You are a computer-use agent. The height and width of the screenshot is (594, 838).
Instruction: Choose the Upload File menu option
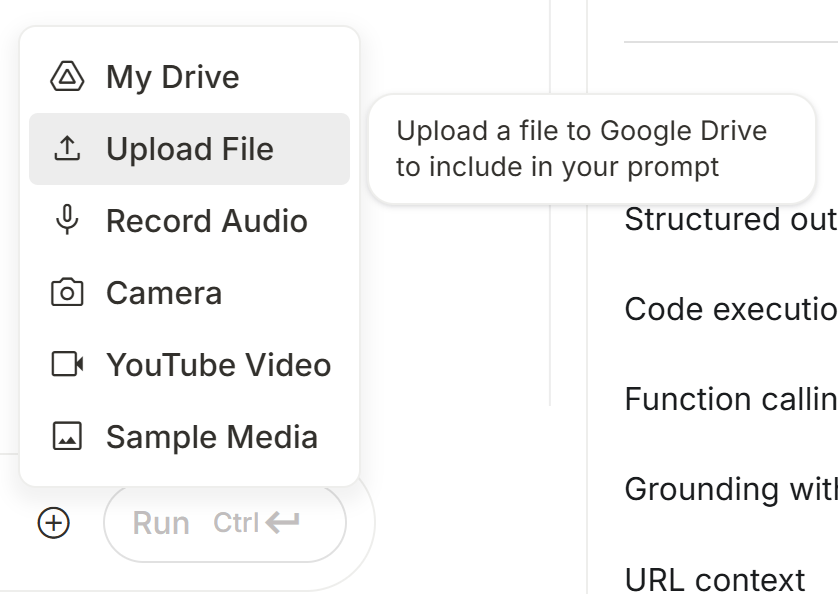pyautogui.click(x=189, y=149)
